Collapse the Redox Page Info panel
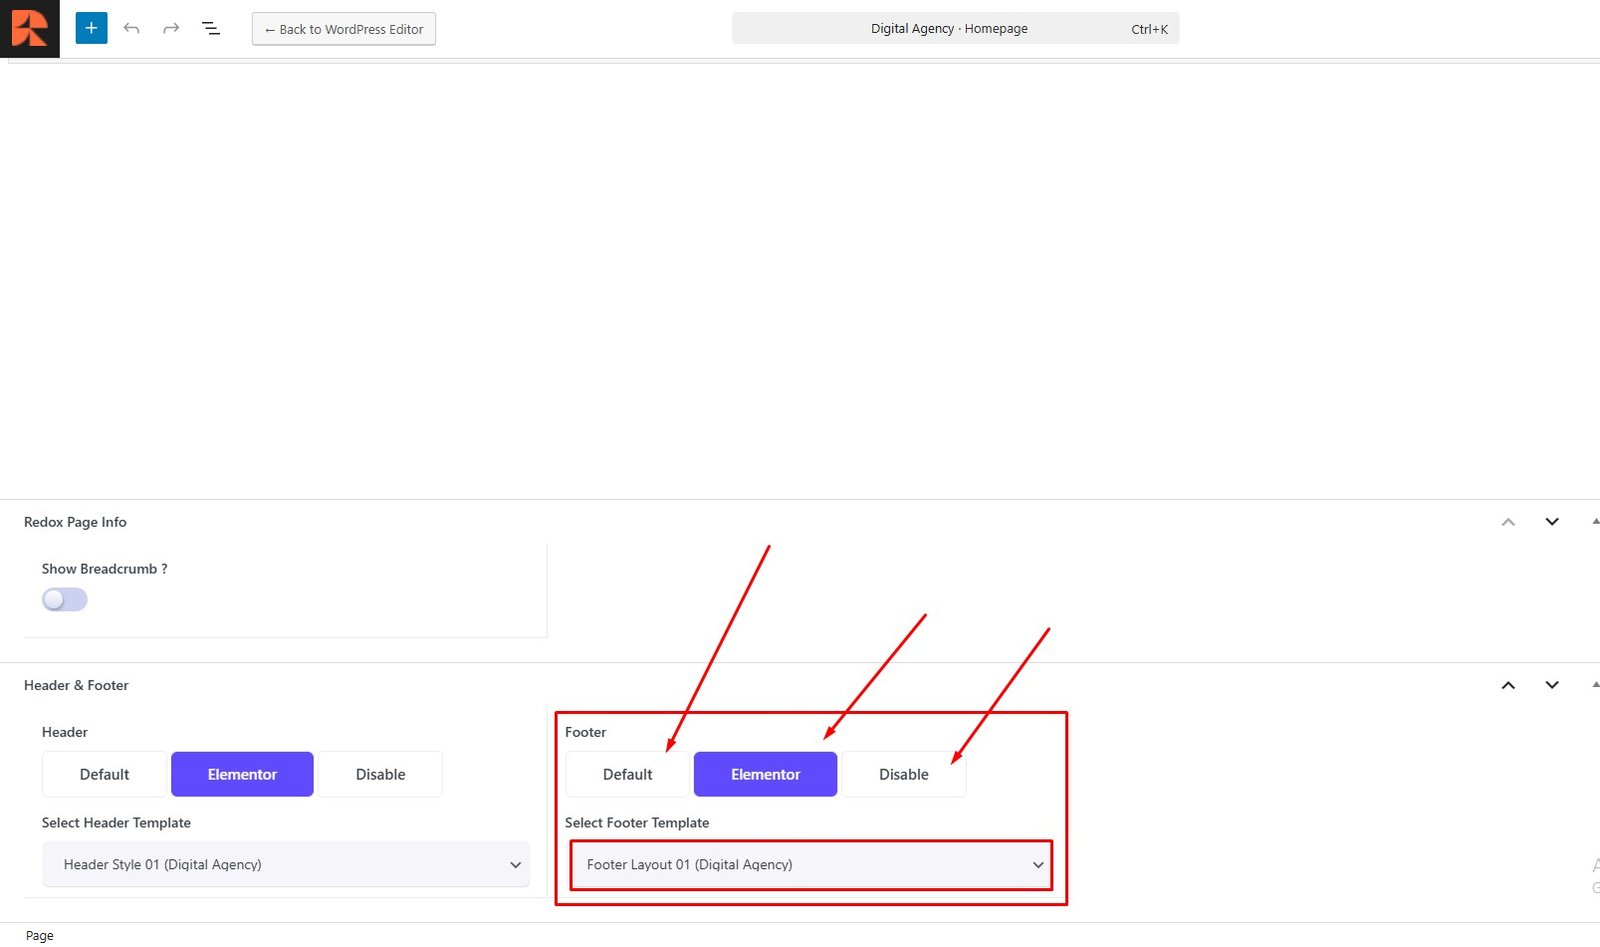Screen dimensions: 1600x947 tap(1594, 522)
